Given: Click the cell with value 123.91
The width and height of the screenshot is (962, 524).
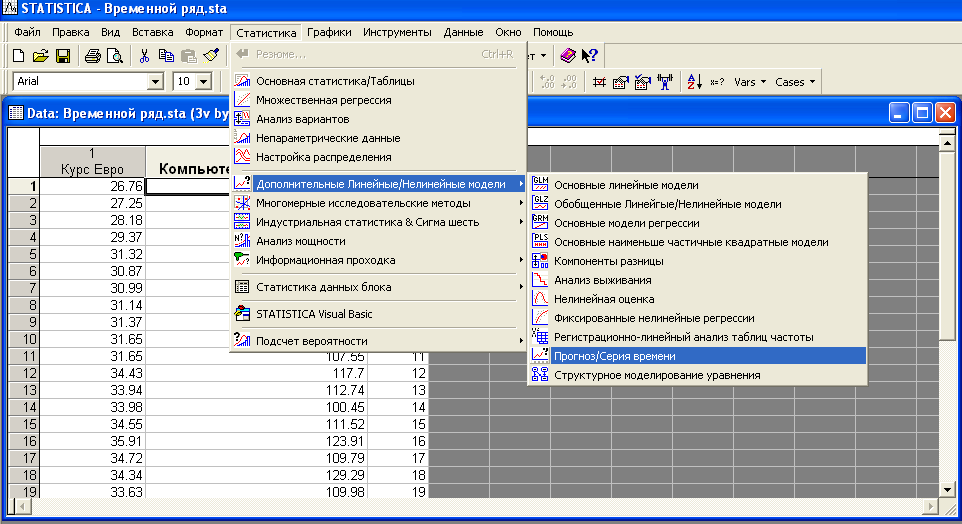Looking at the screenshot, I should pos(256,441).
